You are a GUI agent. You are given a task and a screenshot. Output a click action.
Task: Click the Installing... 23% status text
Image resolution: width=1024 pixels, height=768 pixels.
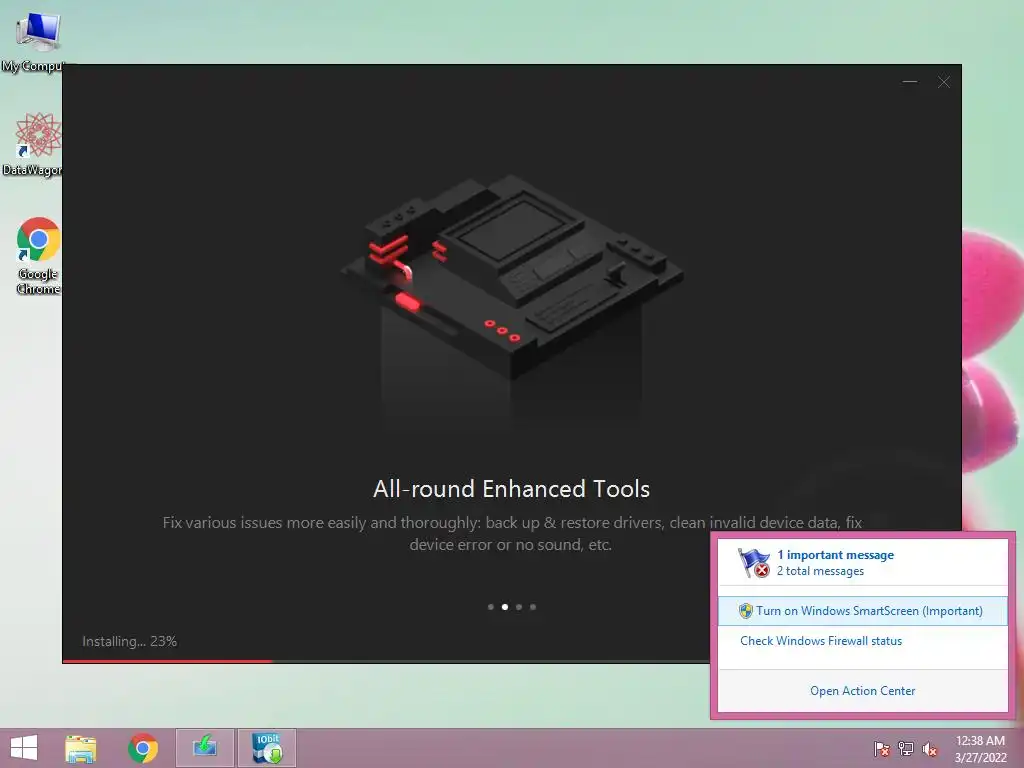tap(129, 641)
